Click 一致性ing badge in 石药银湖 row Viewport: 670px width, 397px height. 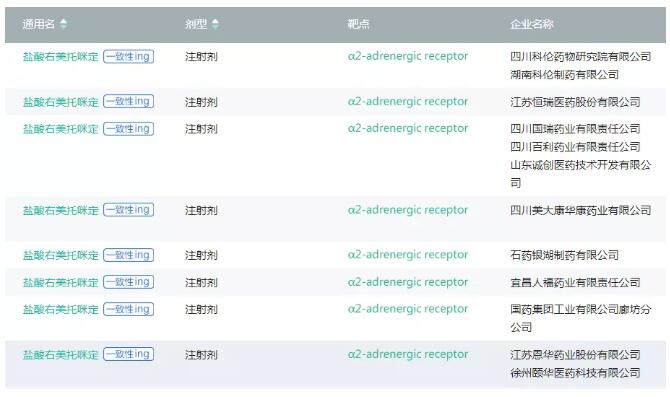(129, 255)
